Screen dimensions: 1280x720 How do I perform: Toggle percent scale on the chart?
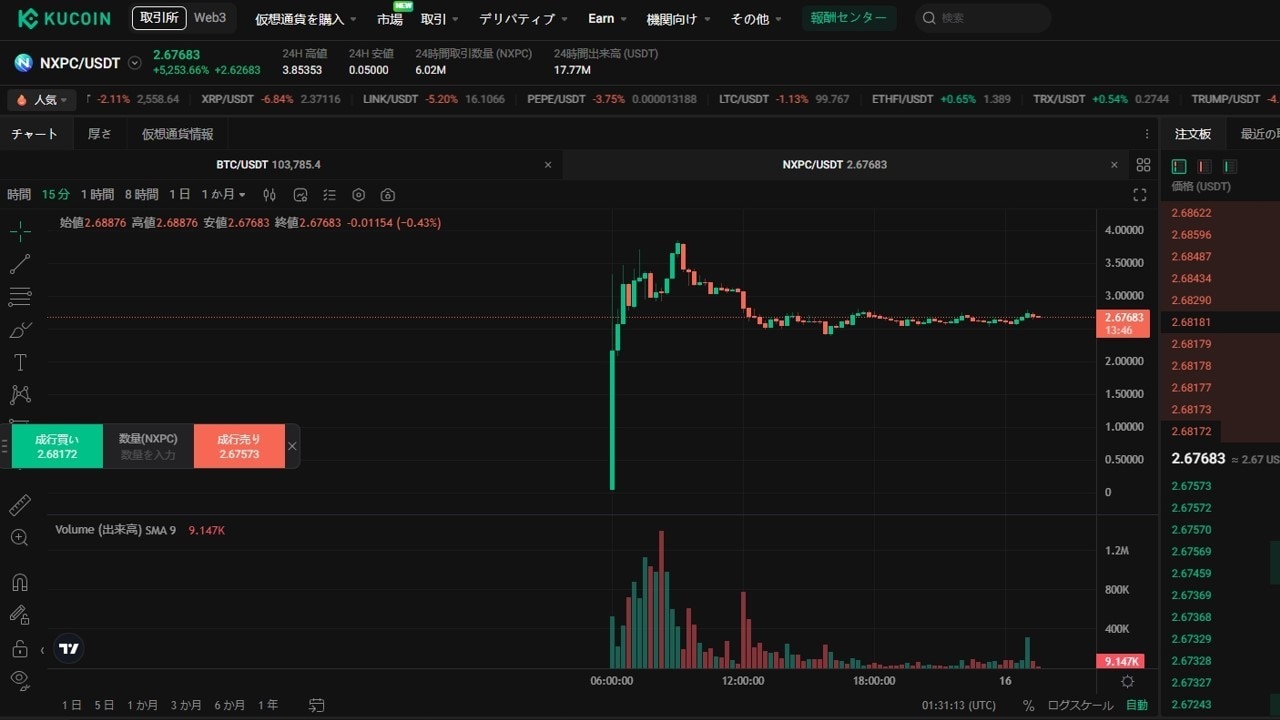(x=1028, y=705)
